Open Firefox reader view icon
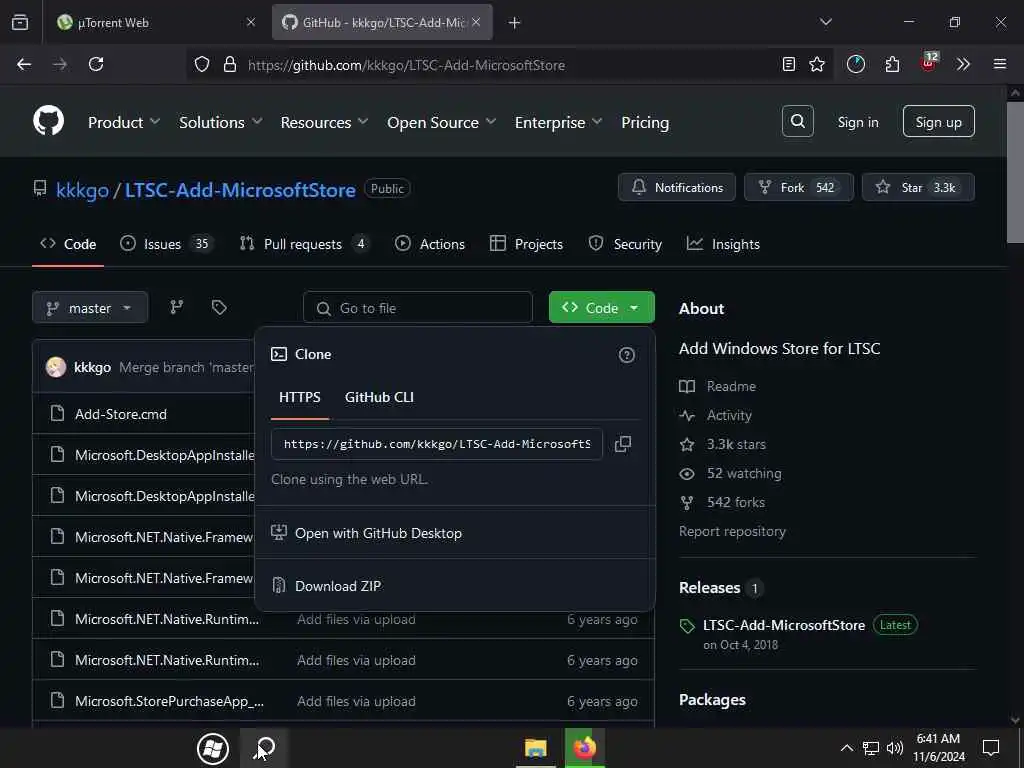The image size is (1024, 768). click(x=789, y=64)
